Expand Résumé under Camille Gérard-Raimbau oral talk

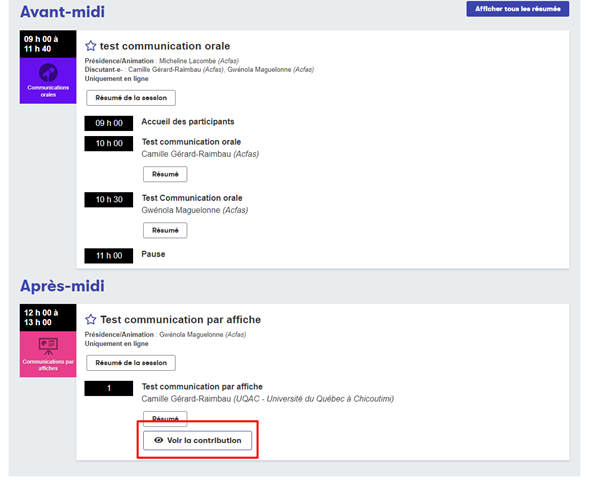tap(165, 174)
